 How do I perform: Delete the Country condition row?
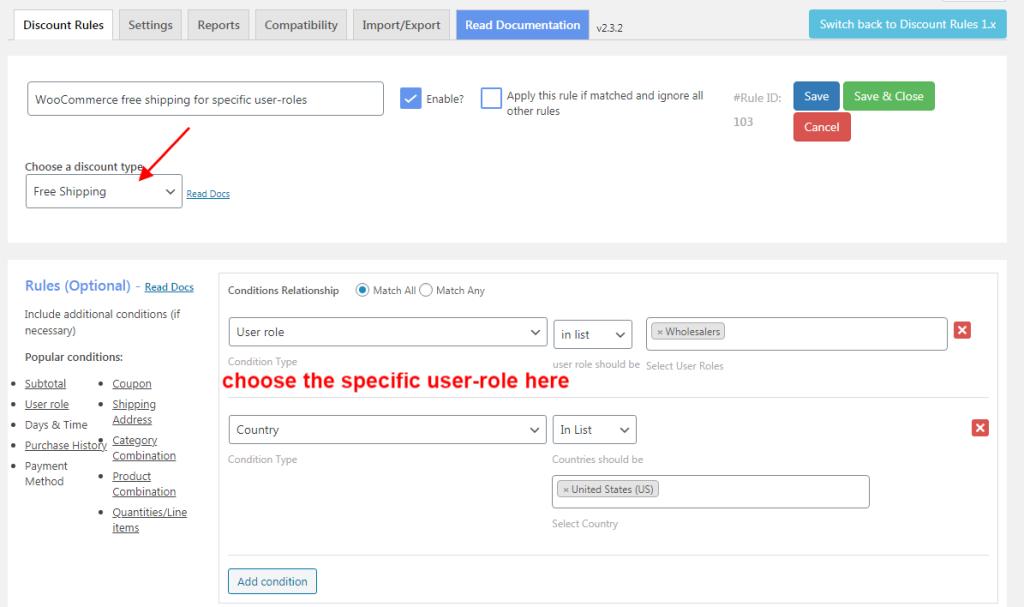pos(980,428)
